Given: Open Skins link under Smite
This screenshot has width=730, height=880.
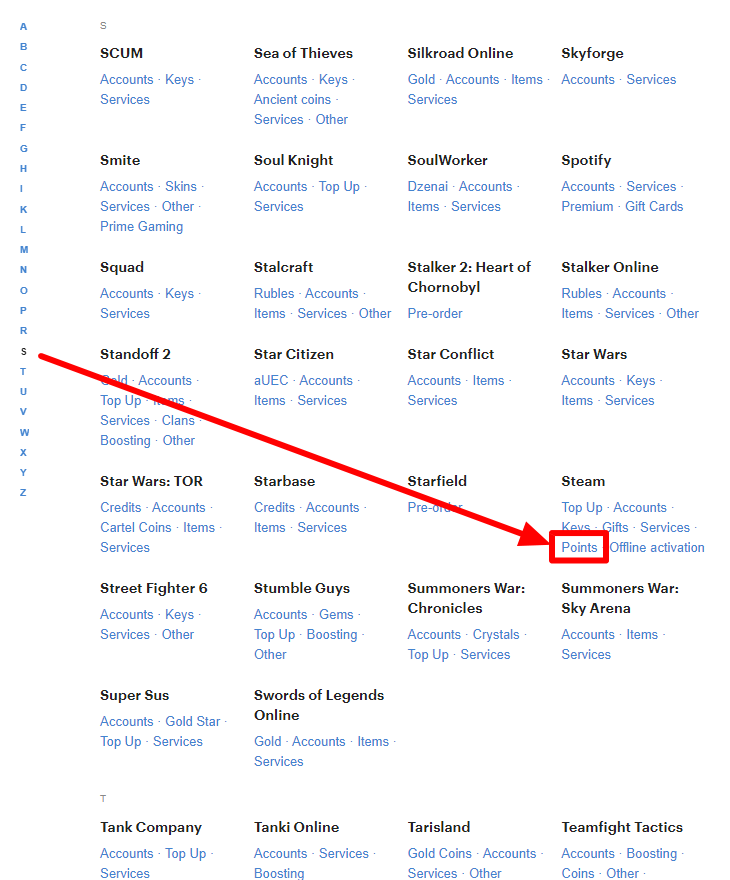Looking at the screenshot, I should [x=181, y=186].
